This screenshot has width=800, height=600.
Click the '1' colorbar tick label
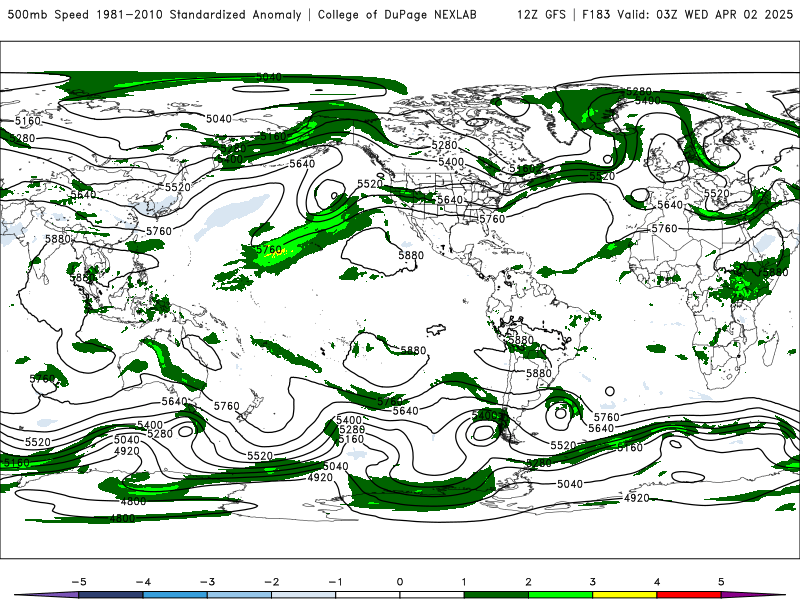464,582
